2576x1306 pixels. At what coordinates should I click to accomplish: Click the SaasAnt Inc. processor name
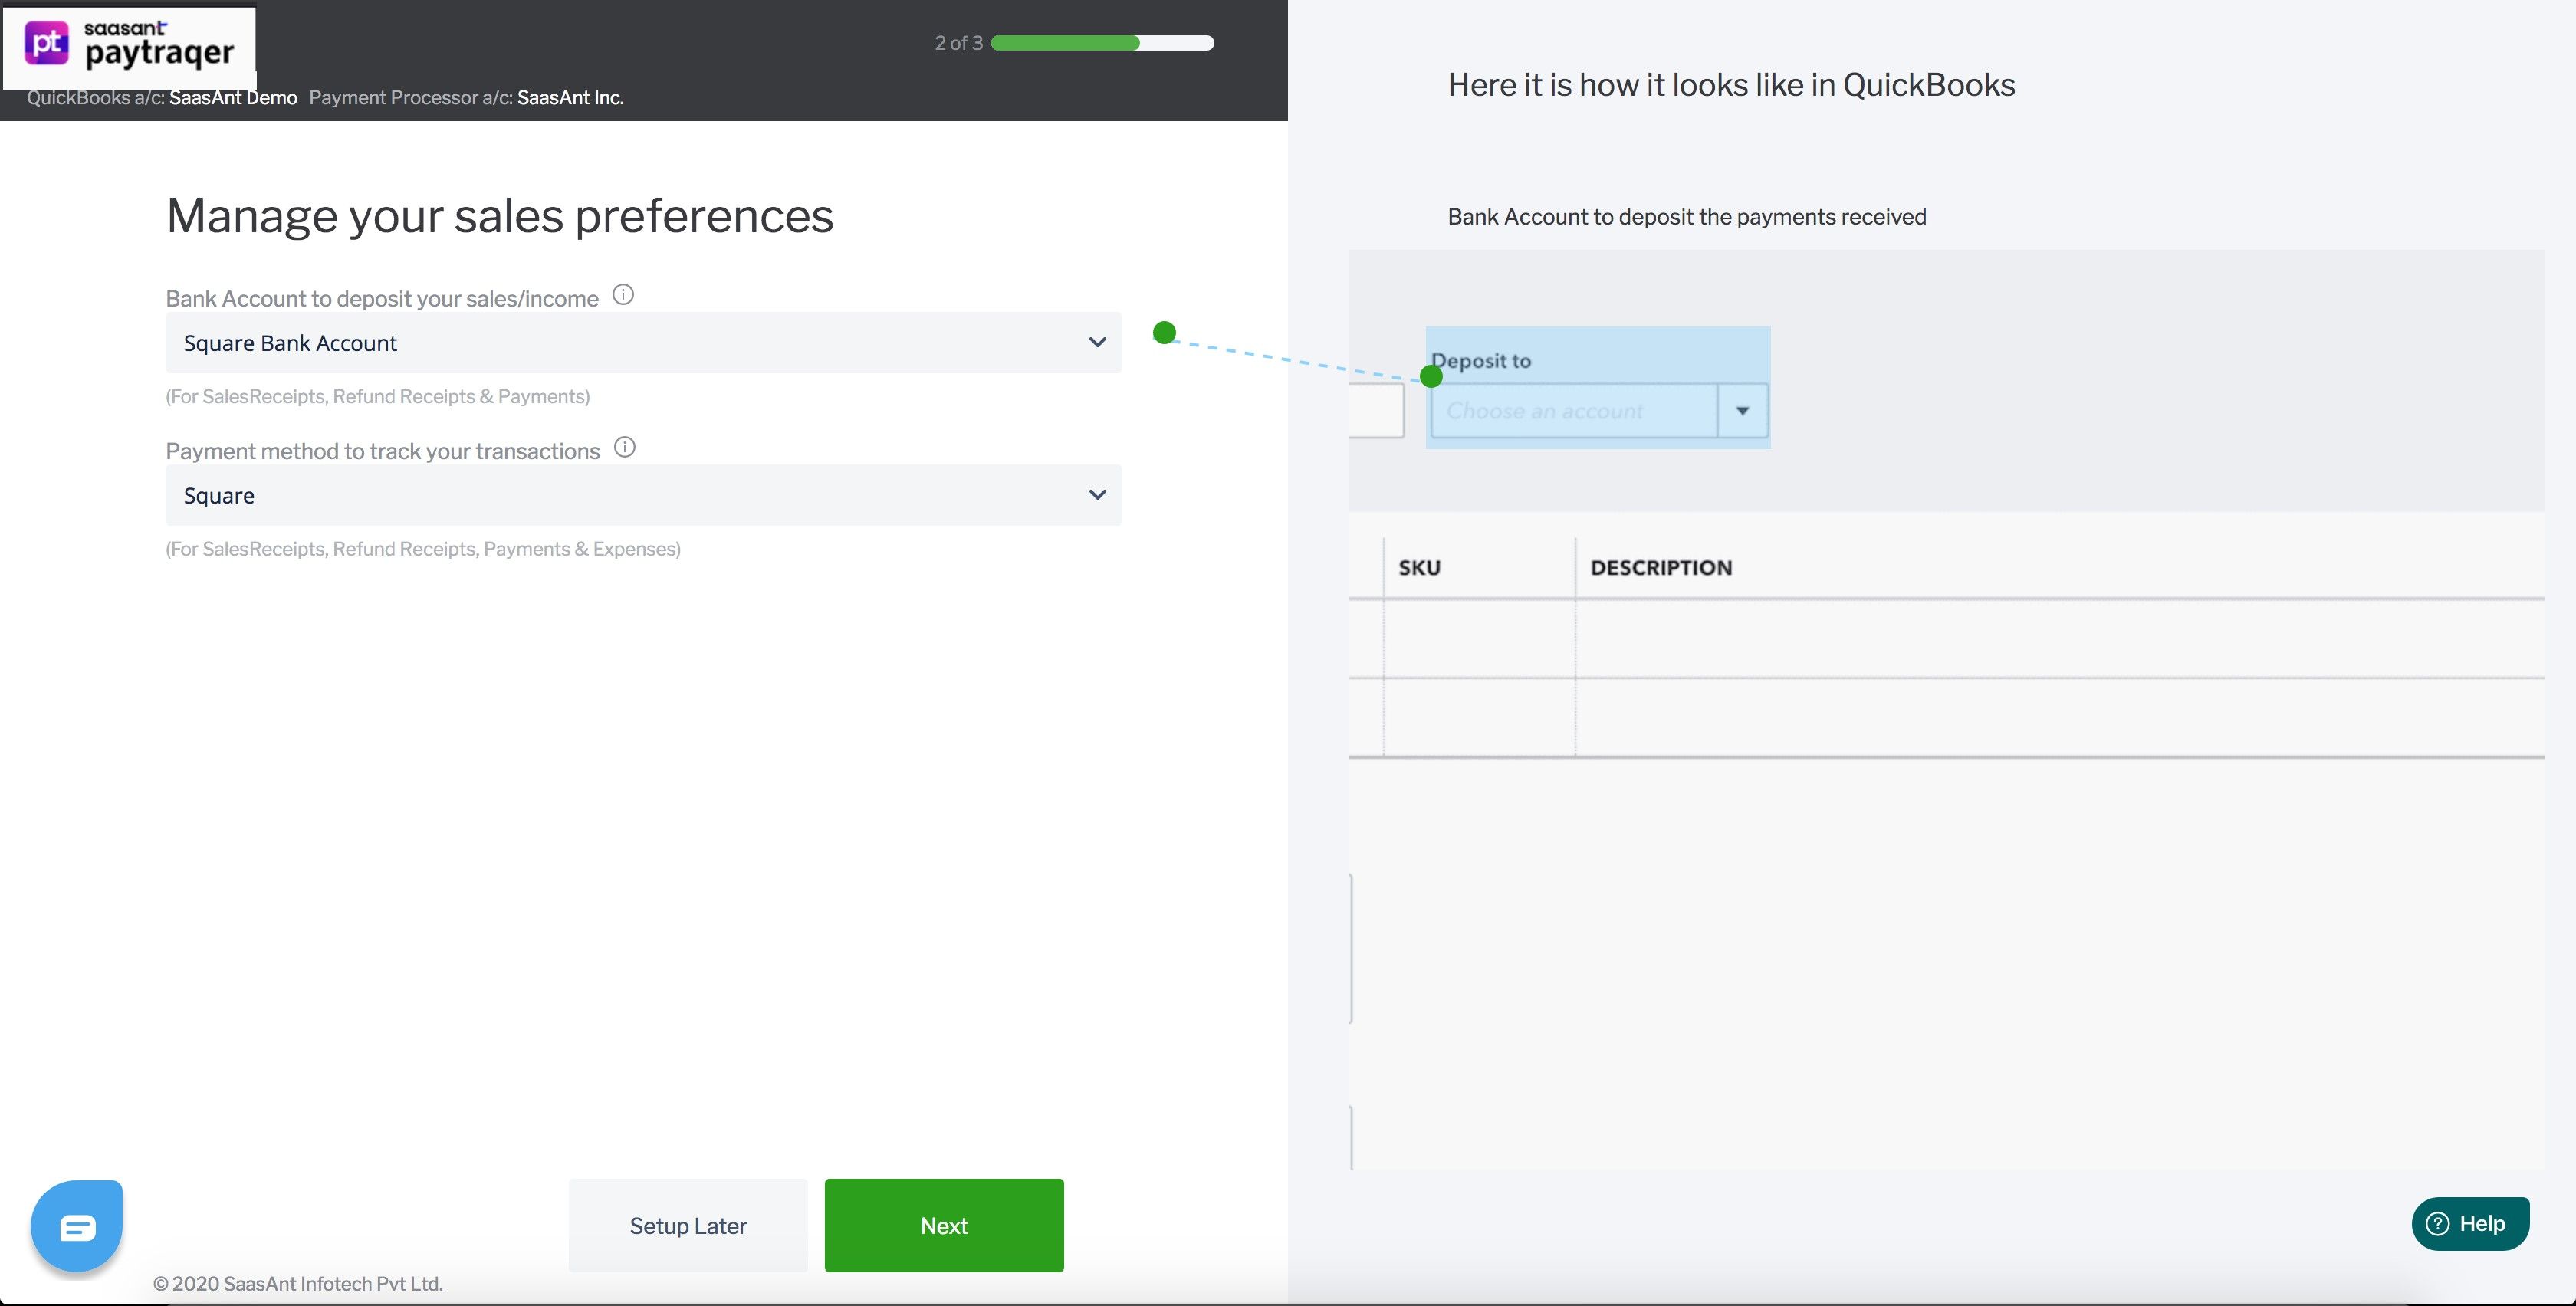[570, 98]
